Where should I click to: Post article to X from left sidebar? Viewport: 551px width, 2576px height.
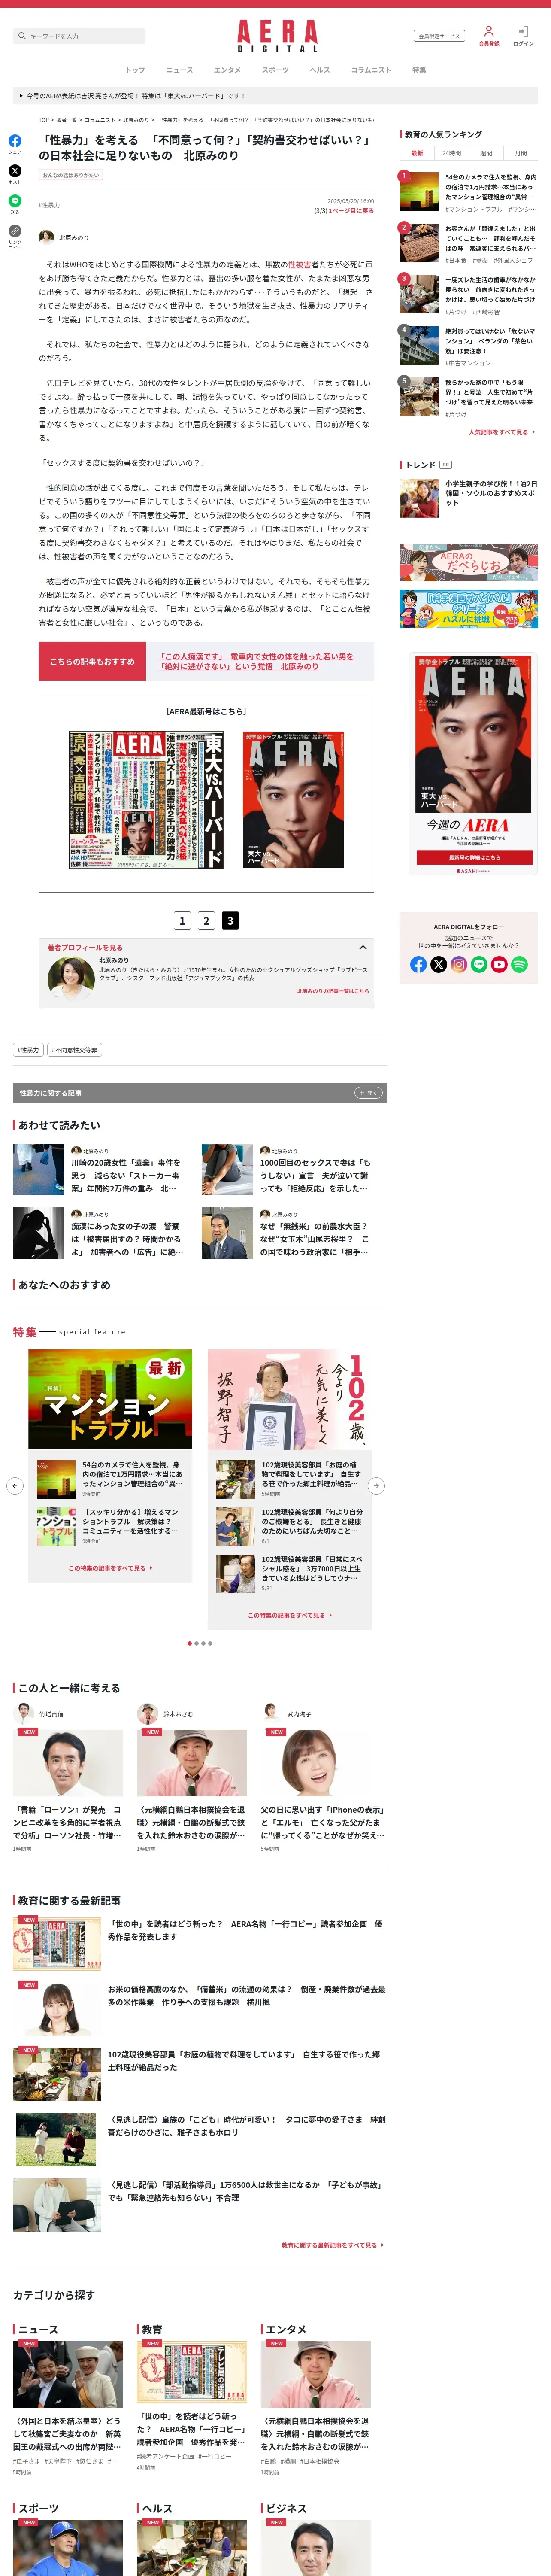click(15, 171)
